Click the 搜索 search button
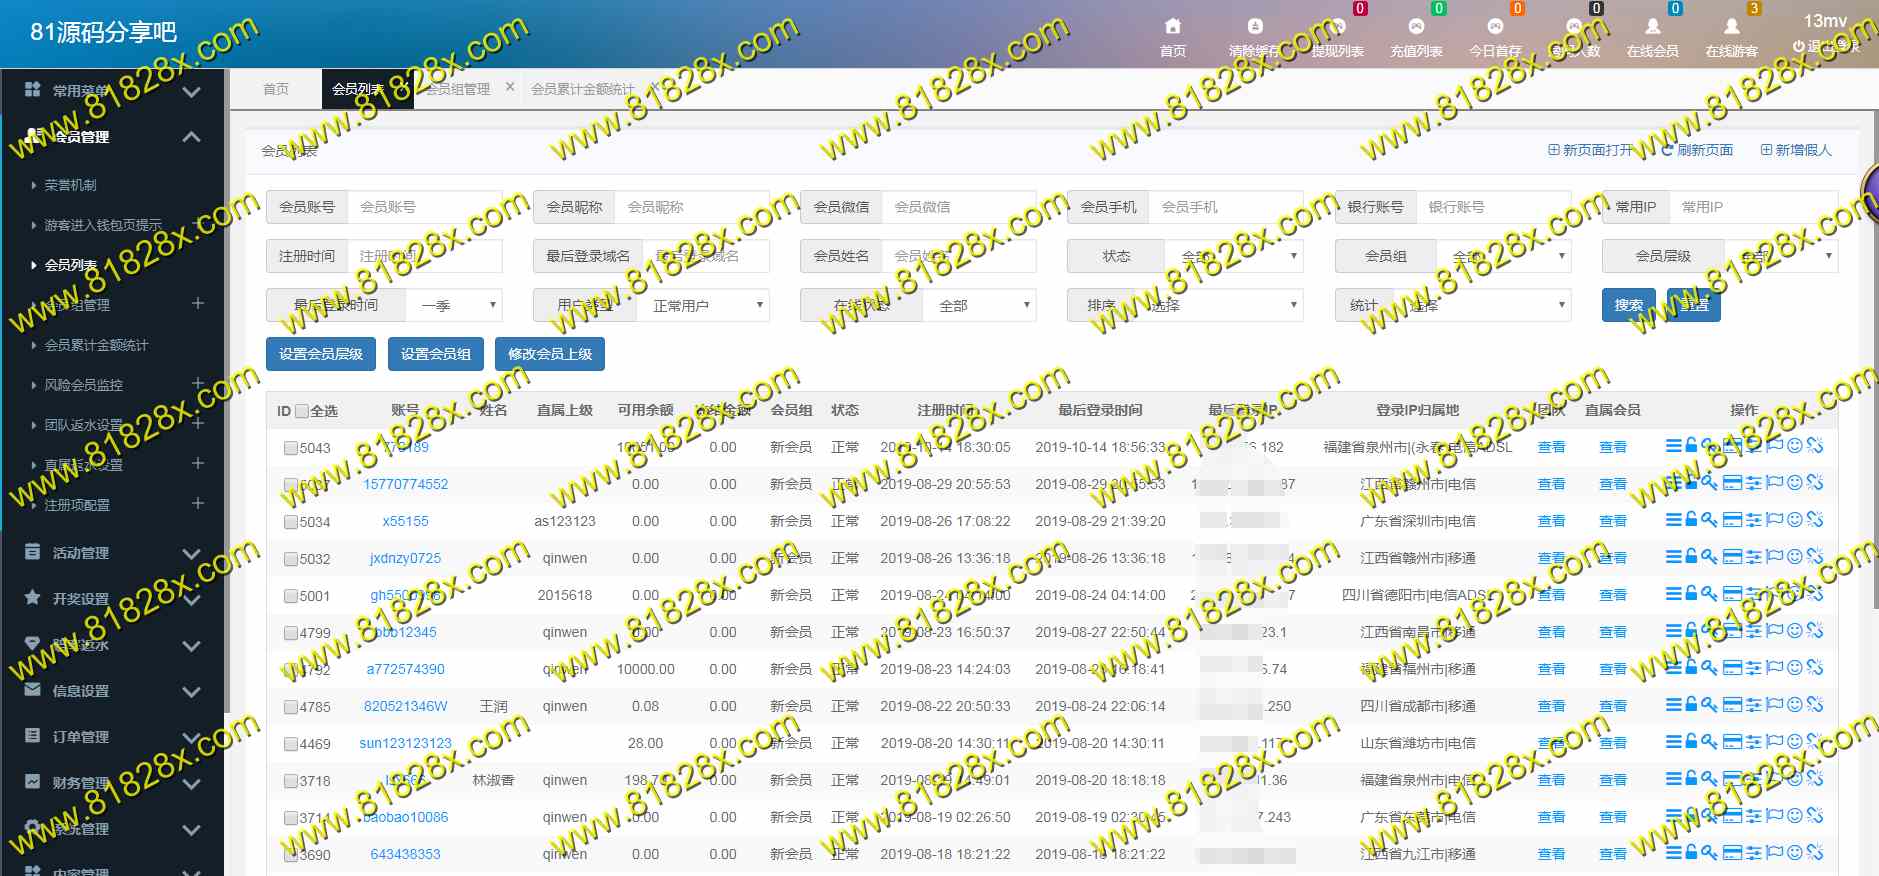 point(1628,305)
